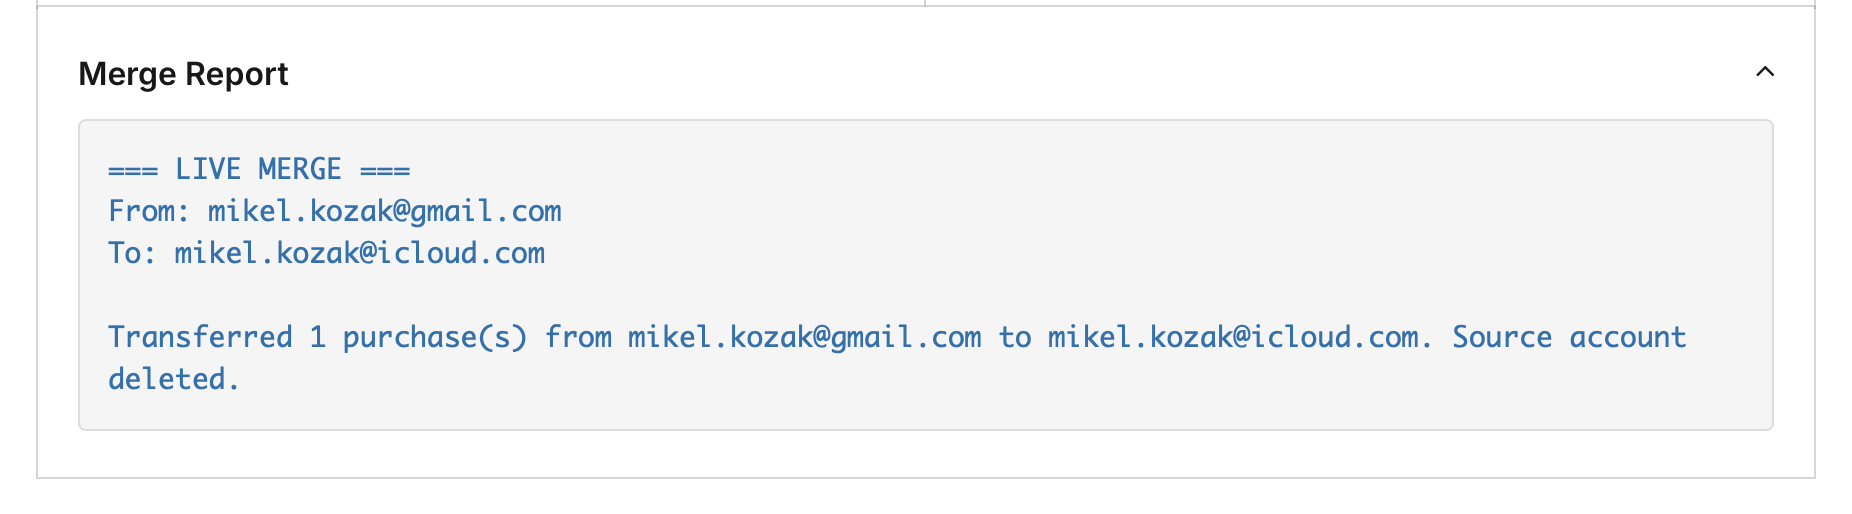Collapse the Merge Report panel chevron
This screenshot has height=514, width=1852.
coord(1765,72)
